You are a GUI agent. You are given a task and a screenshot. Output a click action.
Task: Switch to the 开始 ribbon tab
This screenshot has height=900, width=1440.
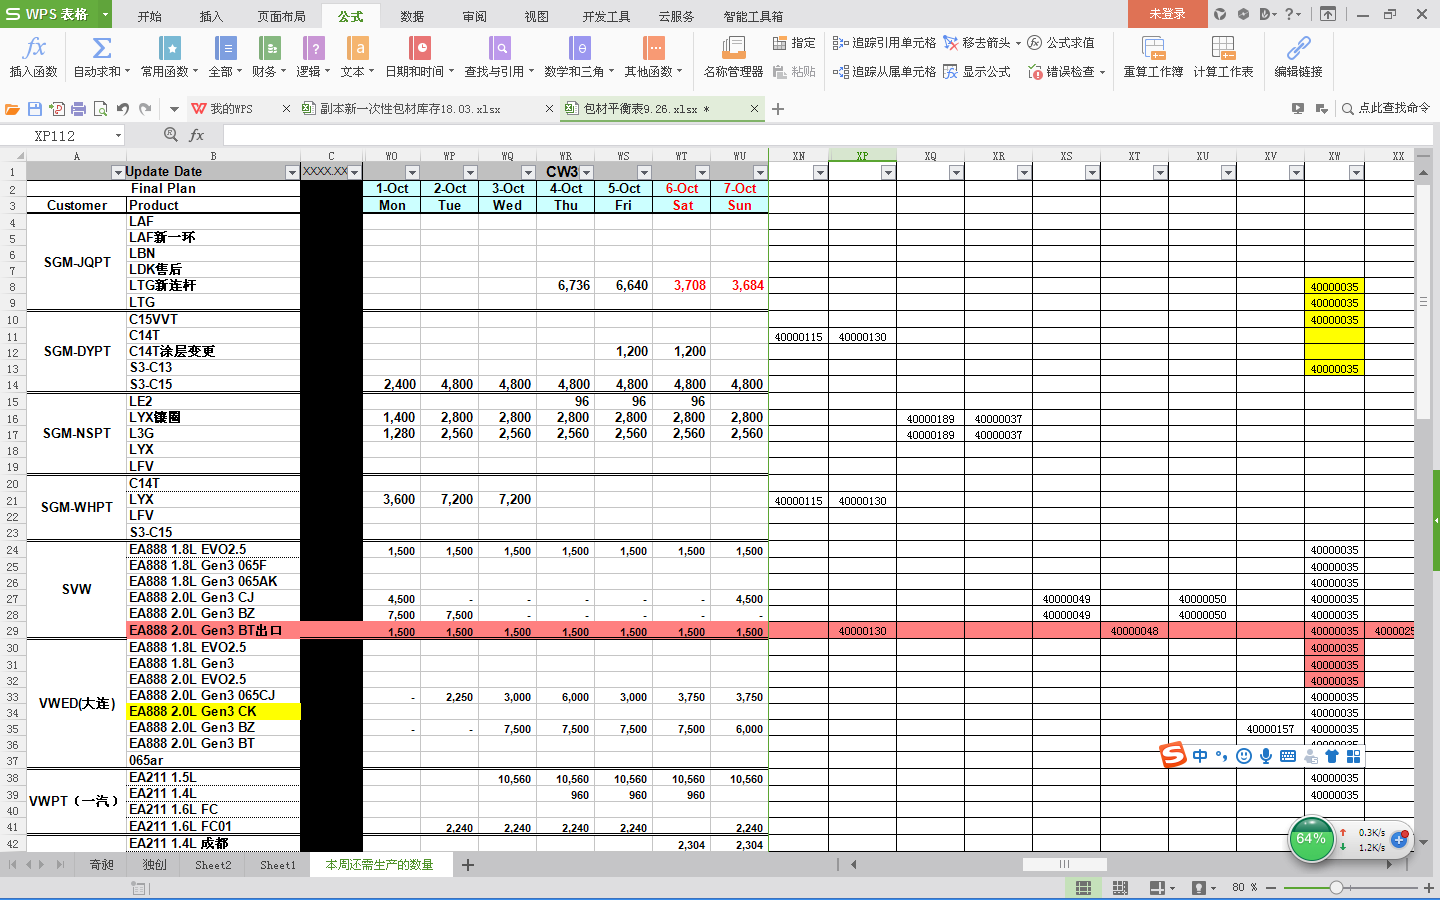(x=150, y=16)
